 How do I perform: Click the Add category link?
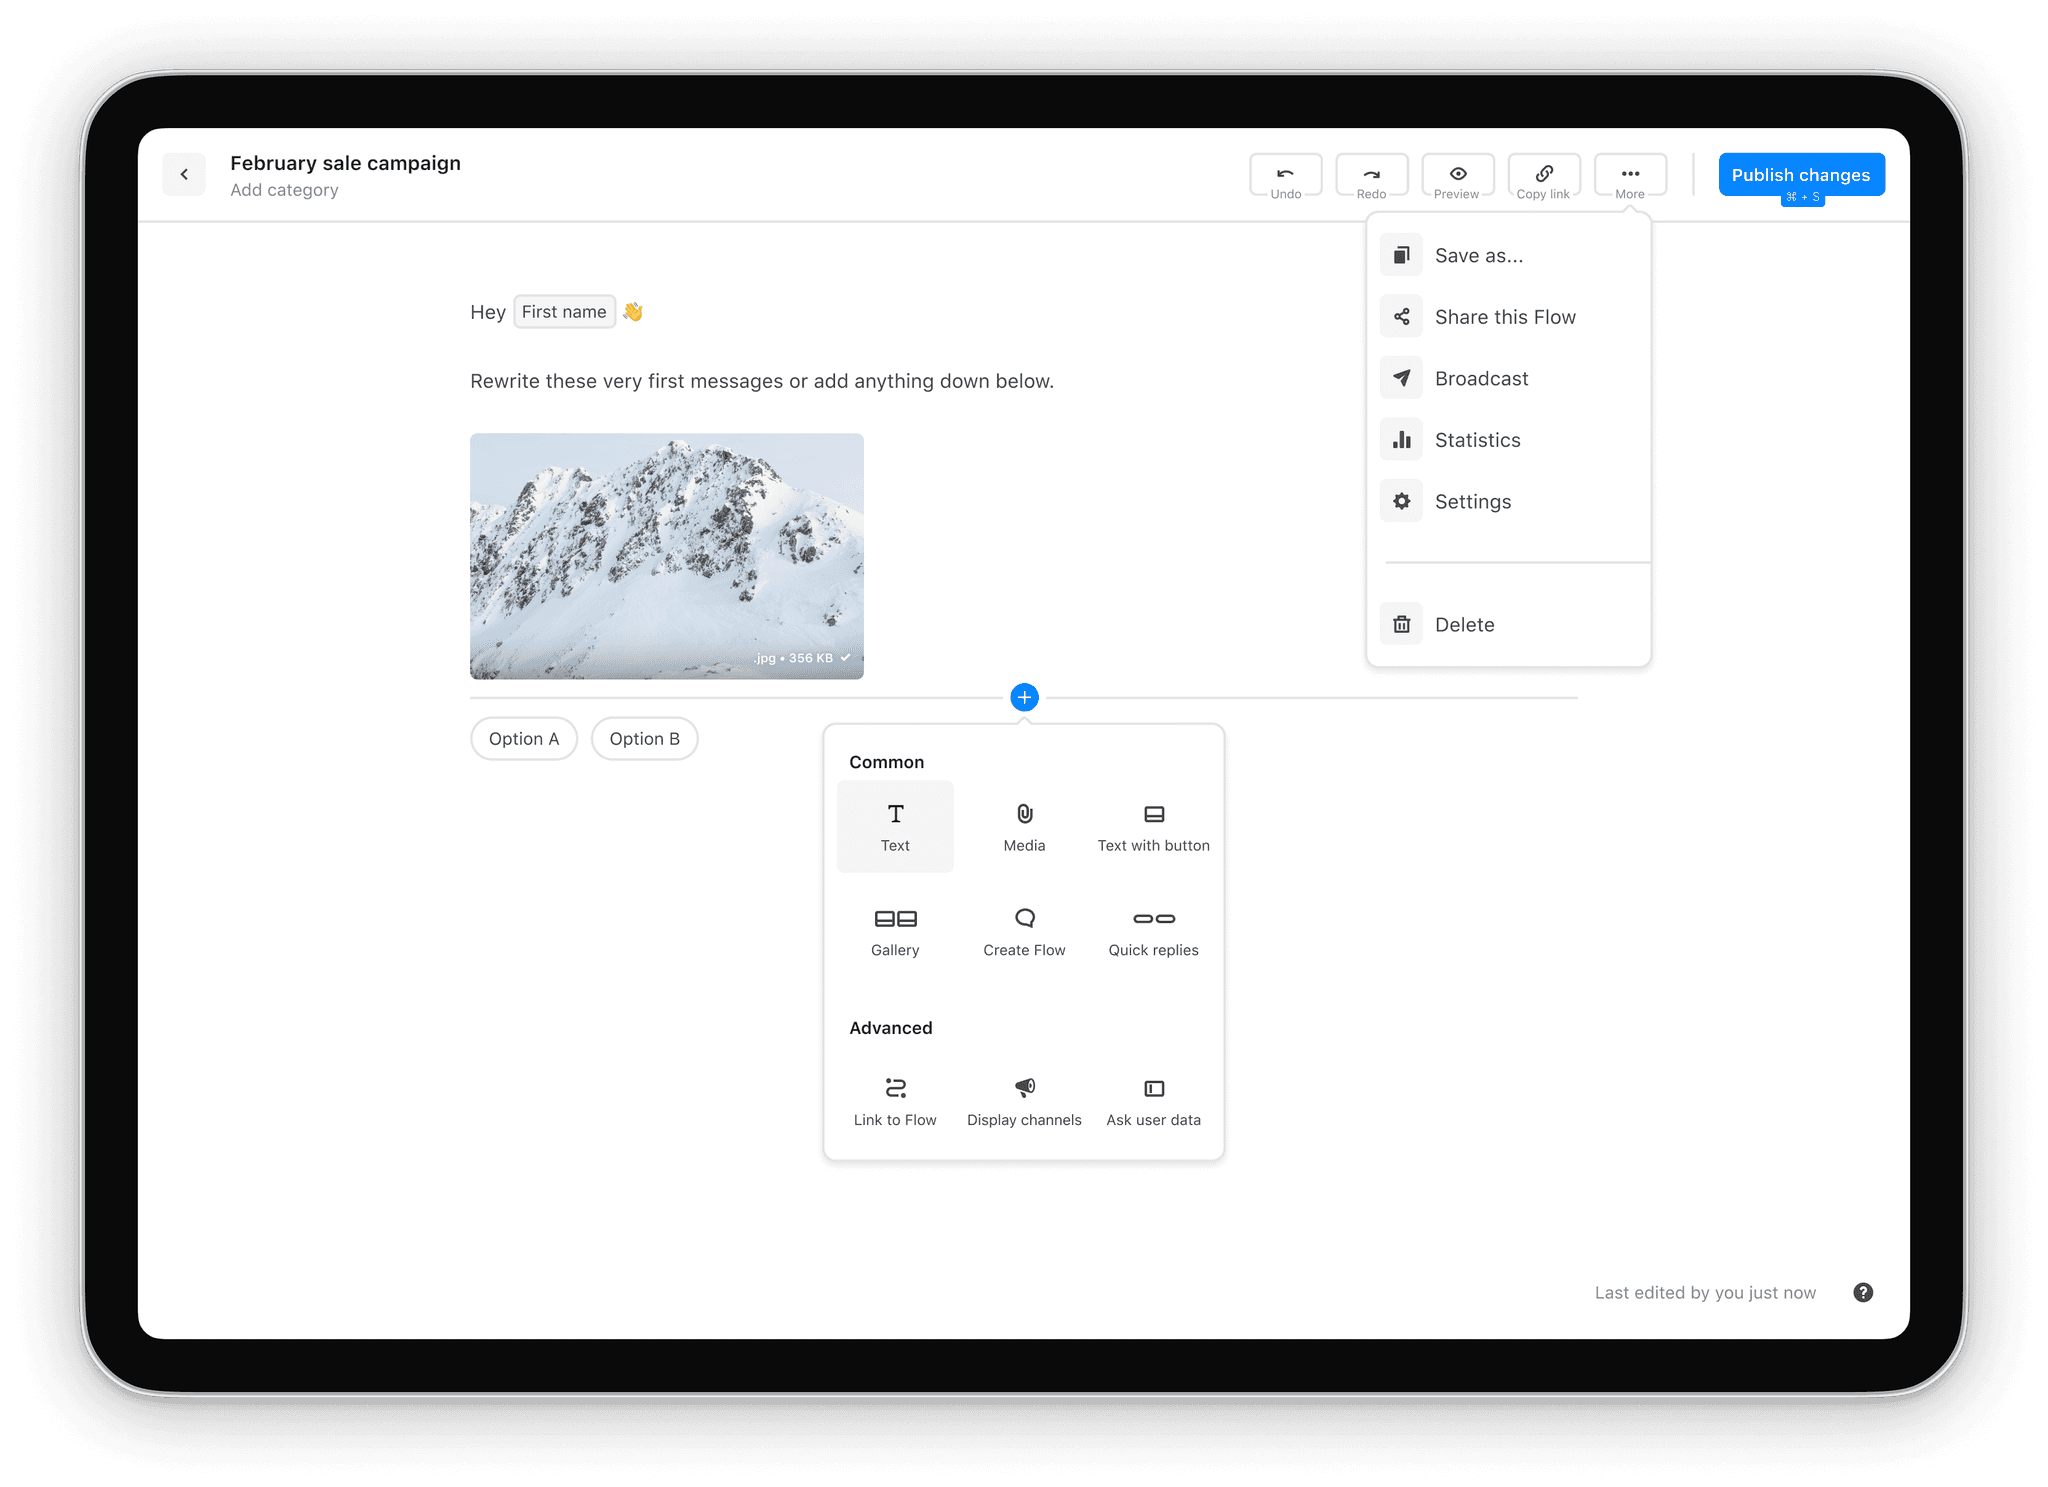coord(284,190)
